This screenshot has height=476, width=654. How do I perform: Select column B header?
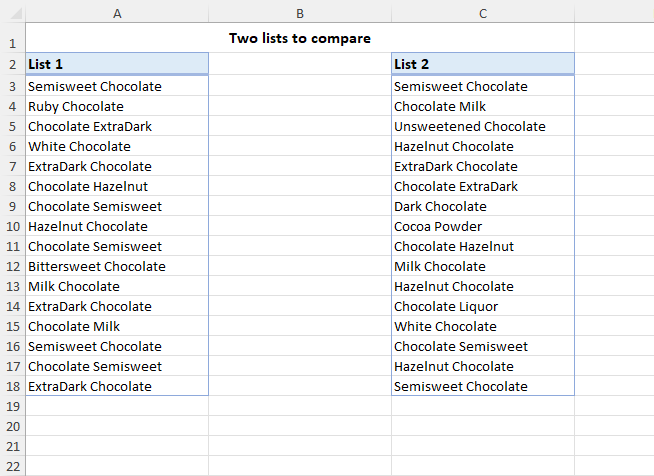pyautogui.click(x=300, y=14)
